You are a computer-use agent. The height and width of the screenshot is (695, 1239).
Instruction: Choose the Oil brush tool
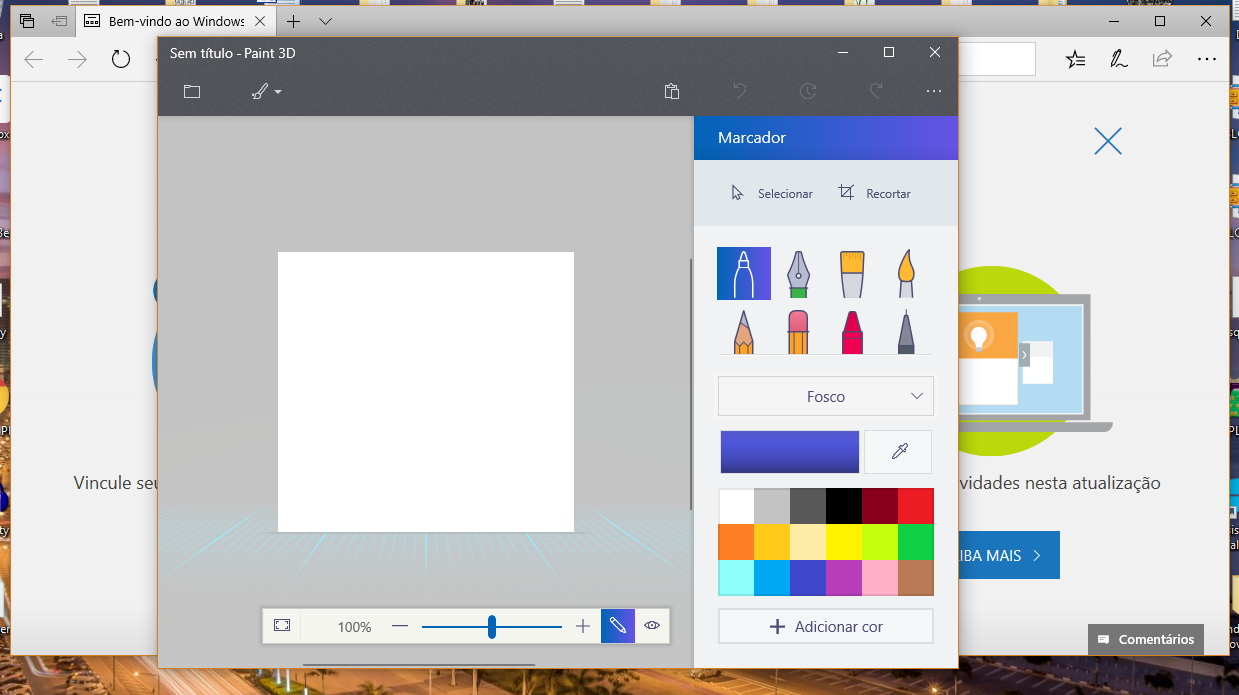(851, 274)
